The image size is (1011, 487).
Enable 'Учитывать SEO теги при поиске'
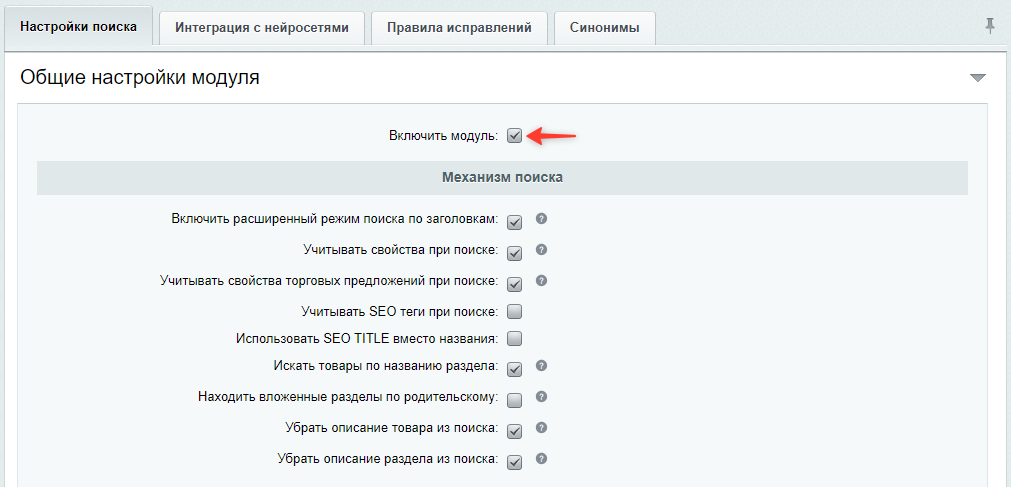click(515, 312)
